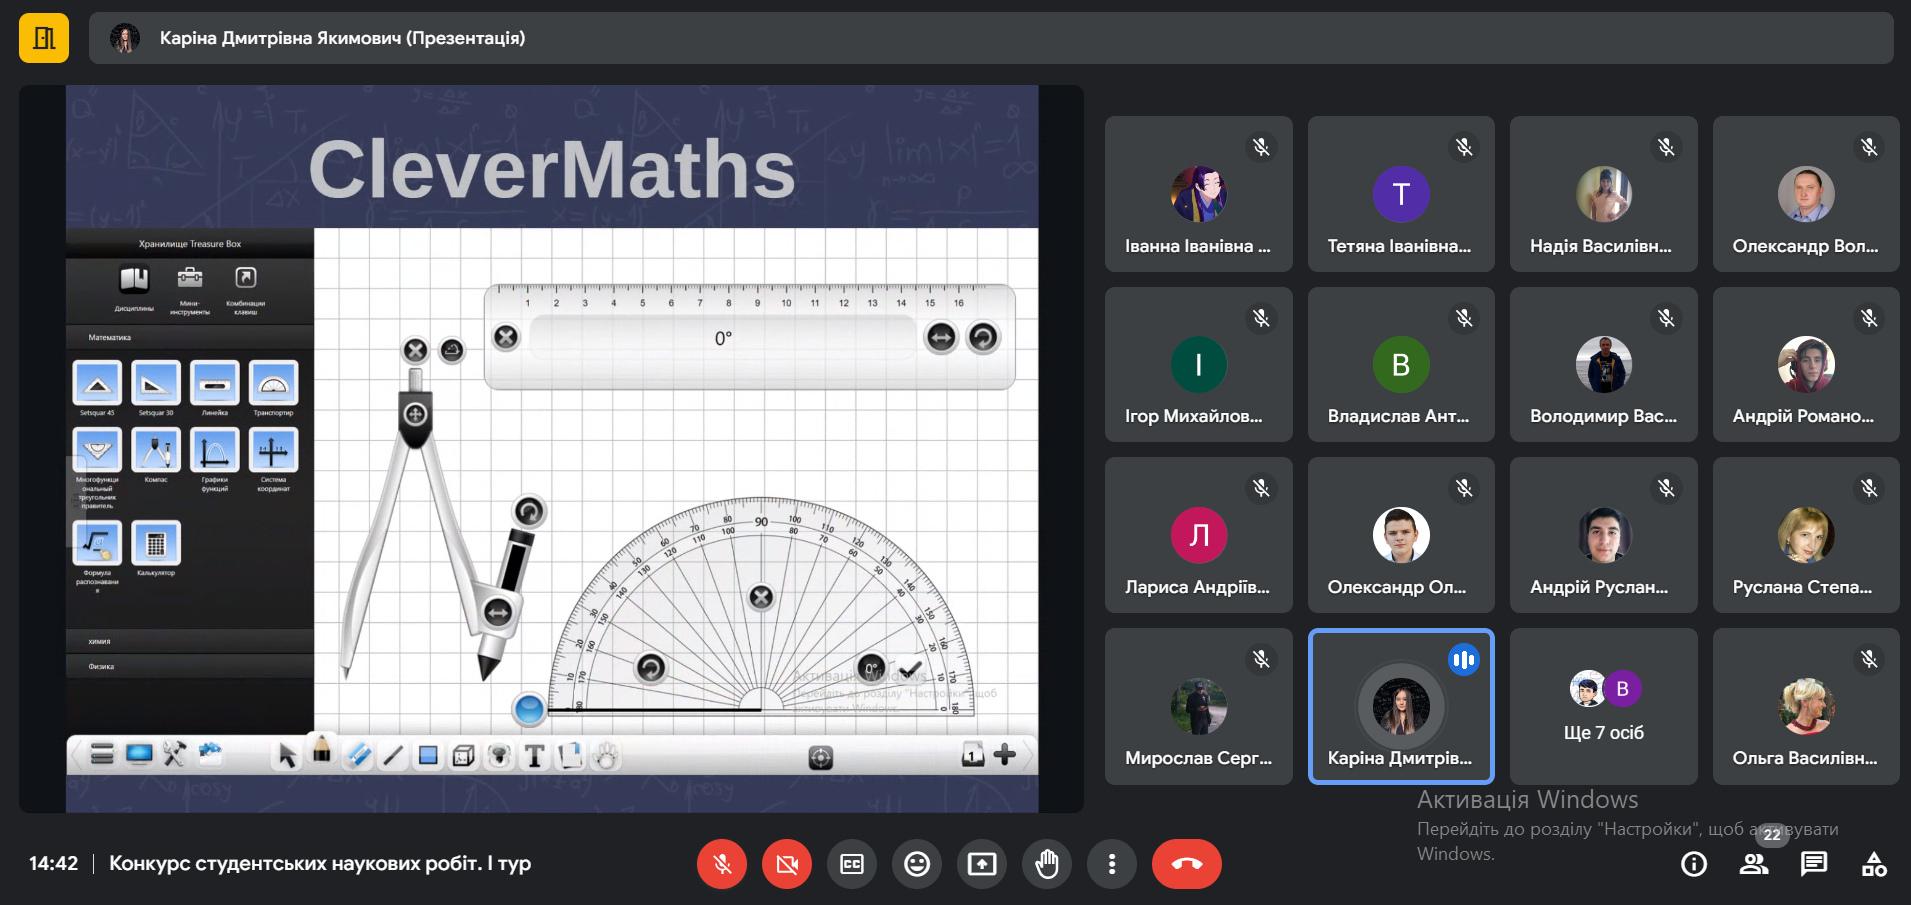Expand the Физика section
The image size is (1911, 905).
(190, 666)
